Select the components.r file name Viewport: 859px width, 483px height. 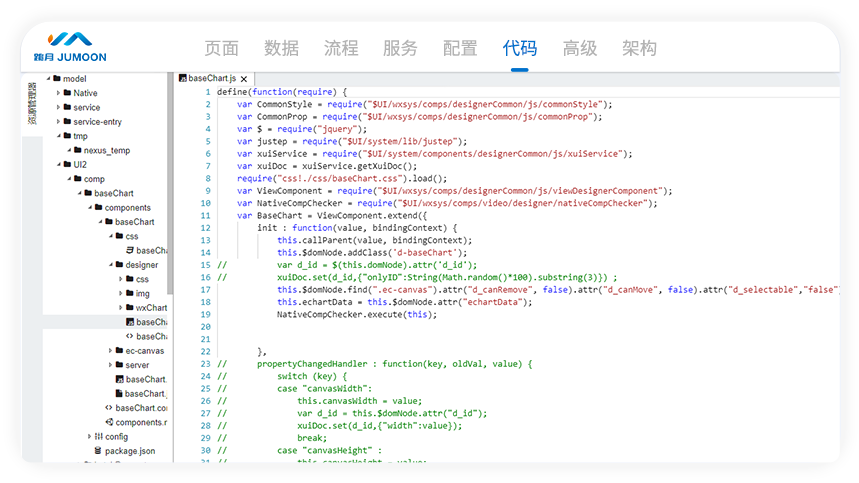coord(141,422)
